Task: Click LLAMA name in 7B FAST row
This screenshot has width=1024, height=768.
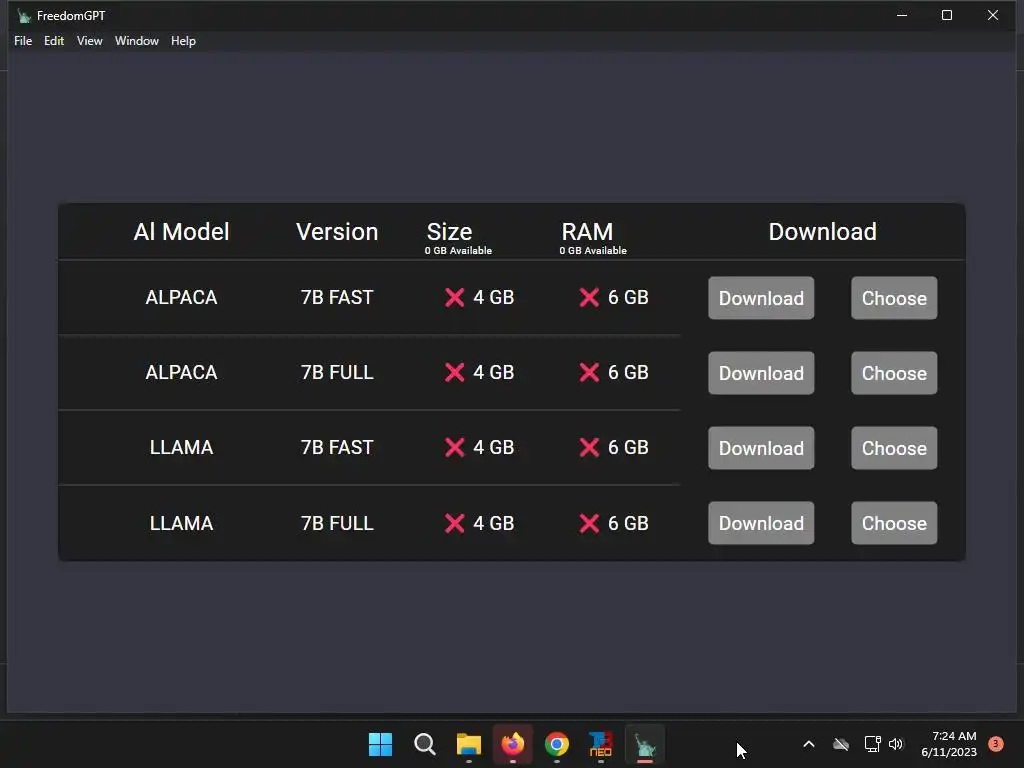Action: (x=181, y=447)
